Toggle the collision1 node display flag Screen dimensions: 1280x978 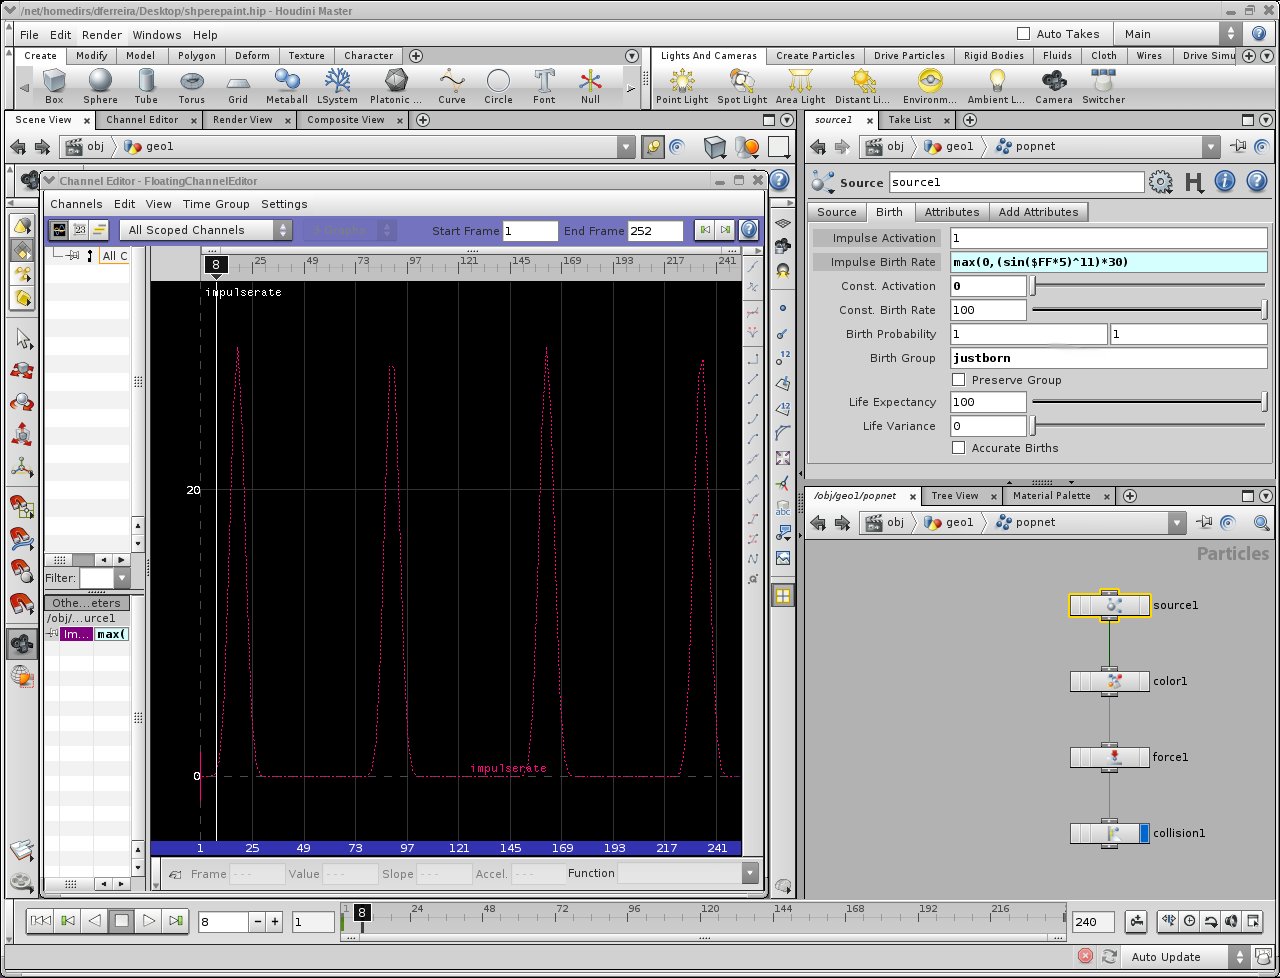1144,833
